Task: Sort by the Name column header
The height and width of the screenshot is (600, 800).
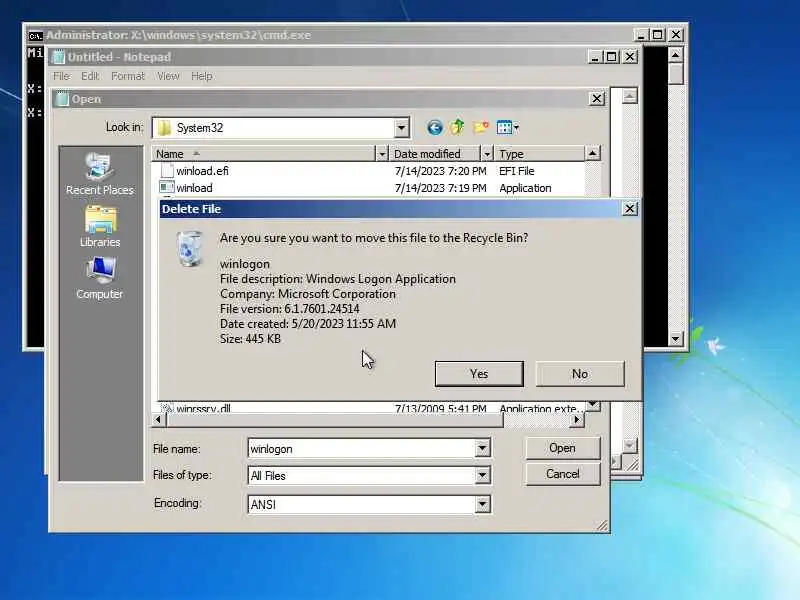Action: [263, 154]
